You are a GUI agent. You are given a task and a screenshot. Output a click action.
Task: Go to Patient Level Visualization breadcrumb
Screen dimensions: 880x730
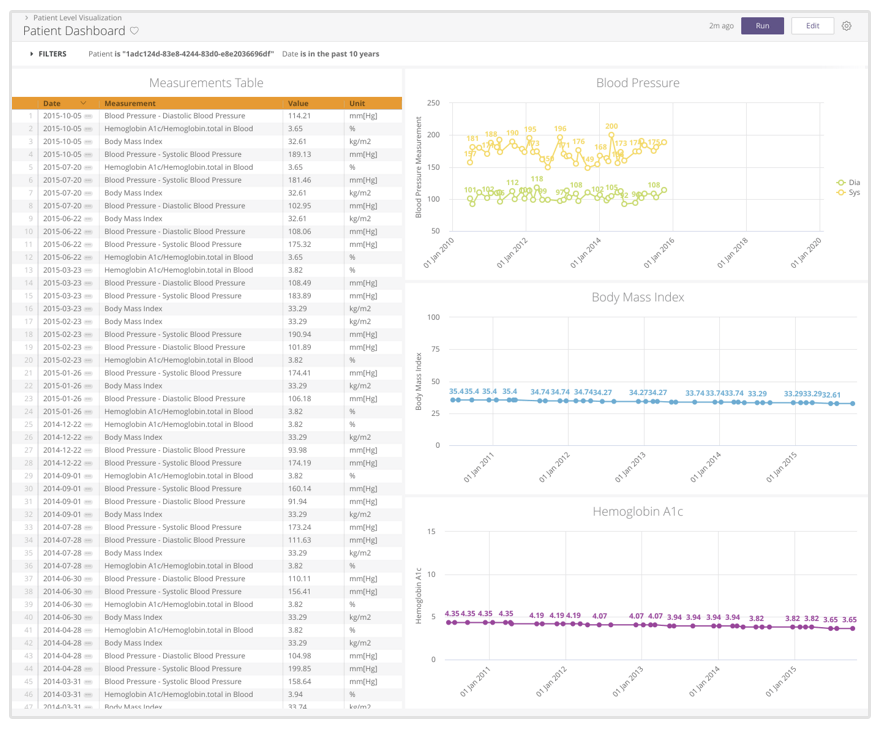coord(77,18)
